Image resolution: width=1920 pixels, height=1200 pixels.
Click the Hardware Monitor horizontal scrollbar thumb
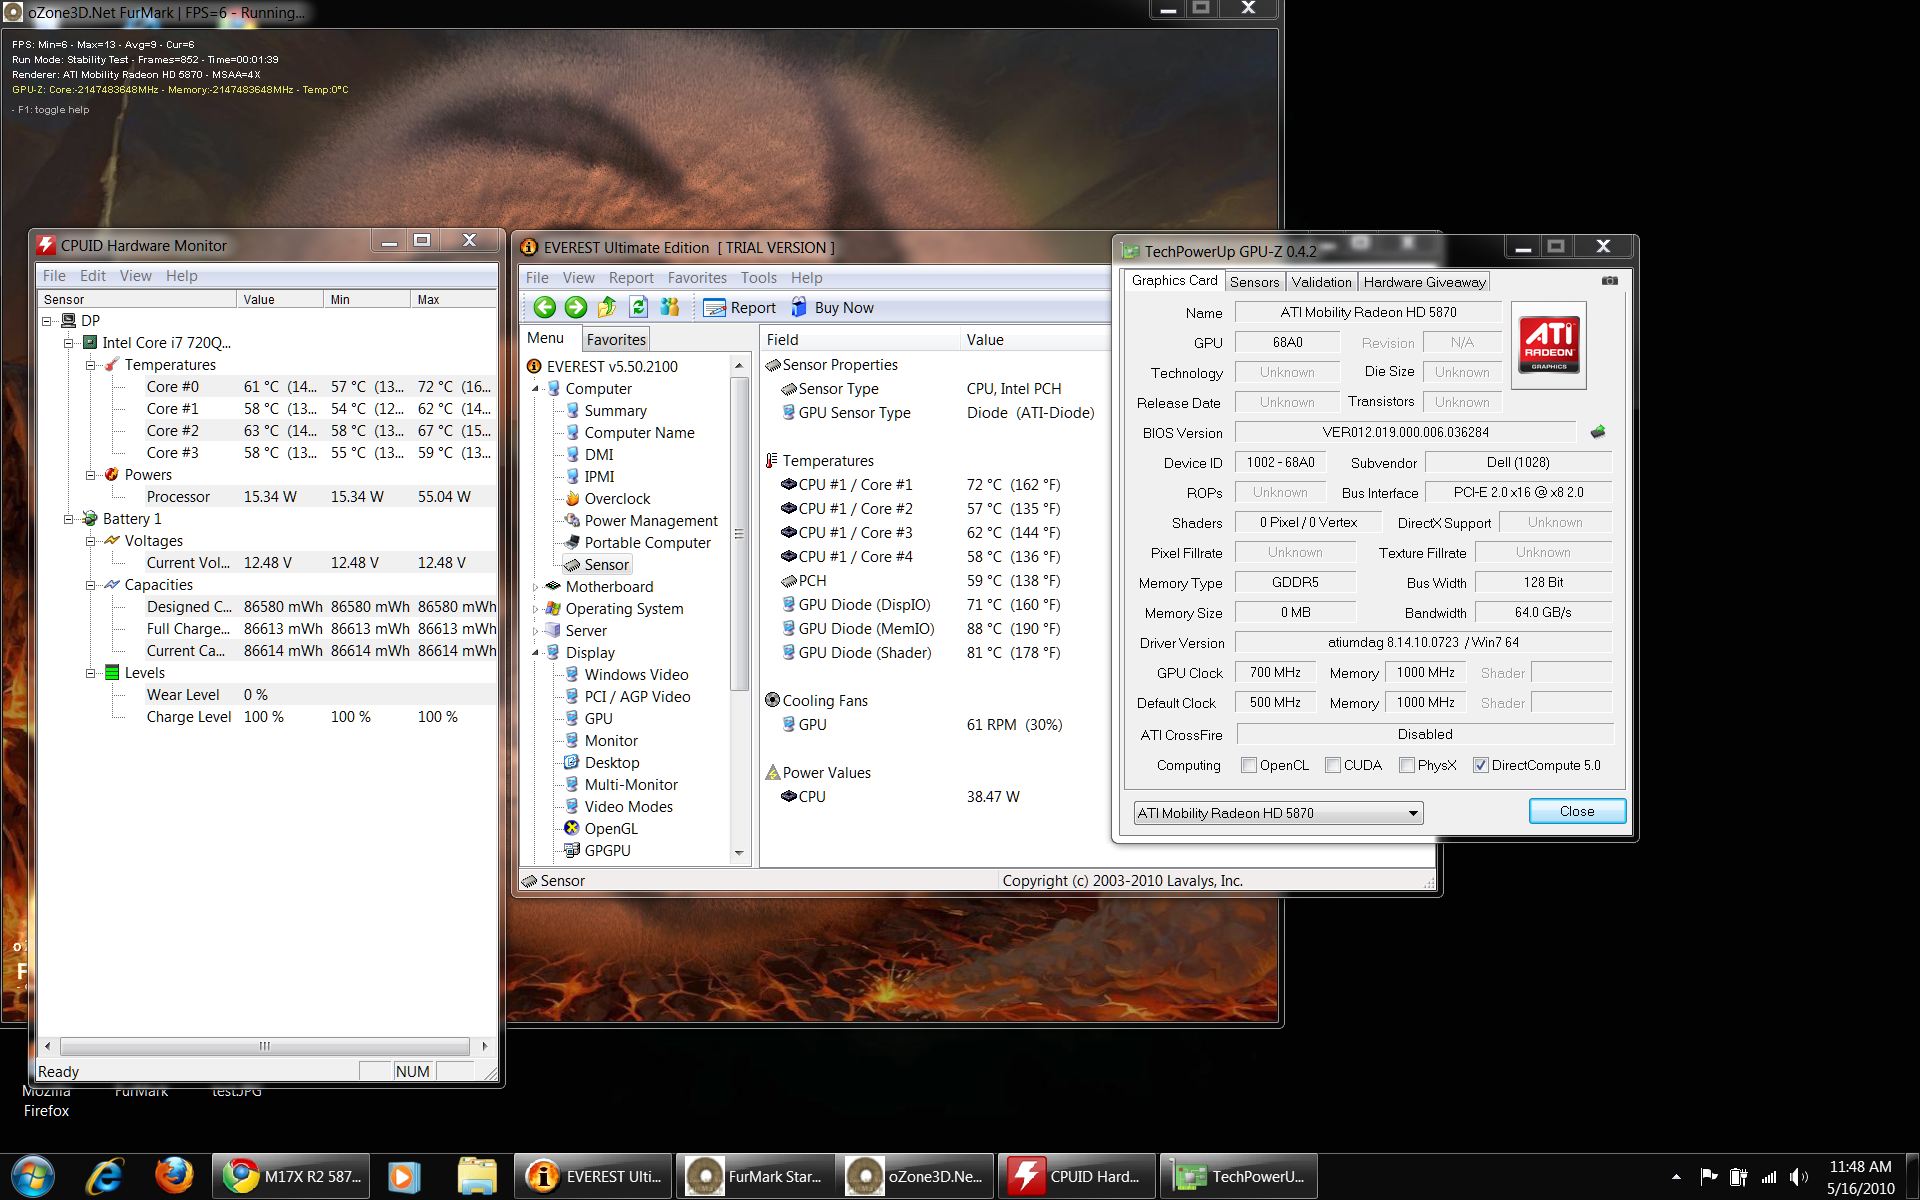pos(264,1046)
